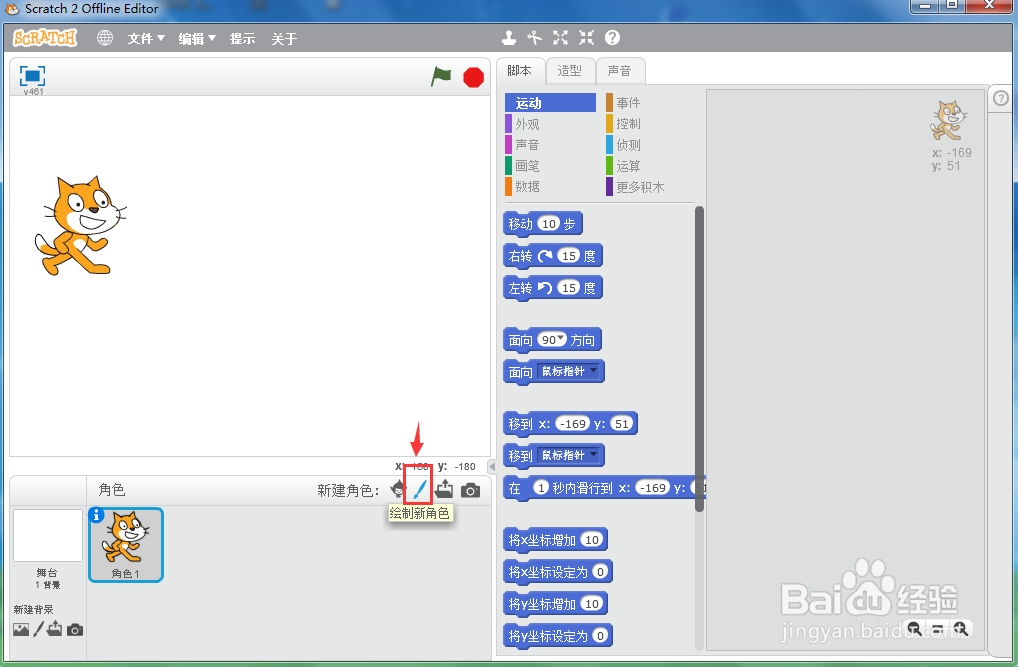Open the 提示 menu
Image resolution: width=1018 pixels, height=667 pixels.
(242, 39)
